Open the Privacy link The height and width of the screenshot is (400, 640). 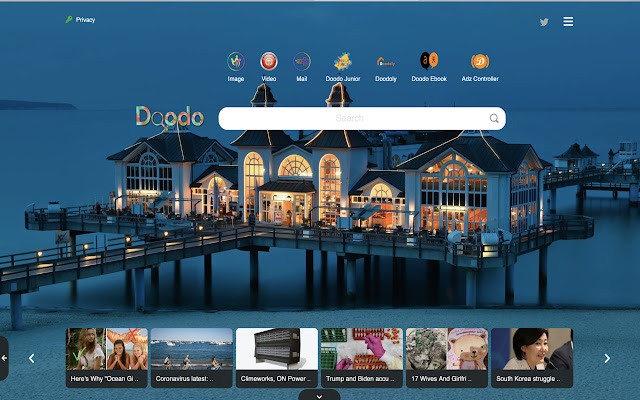click(x=85, y=20)
